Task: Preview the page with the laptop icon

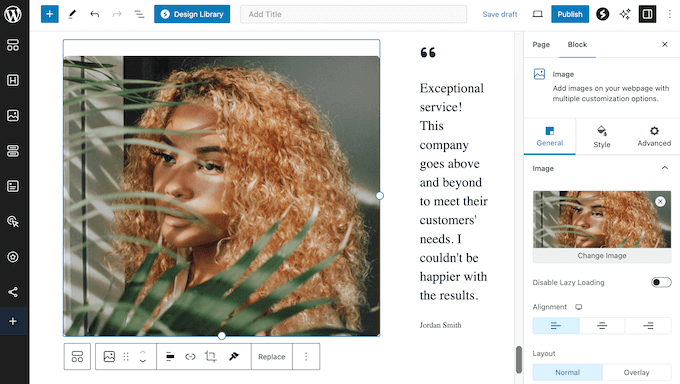Action: pos(537,14)
